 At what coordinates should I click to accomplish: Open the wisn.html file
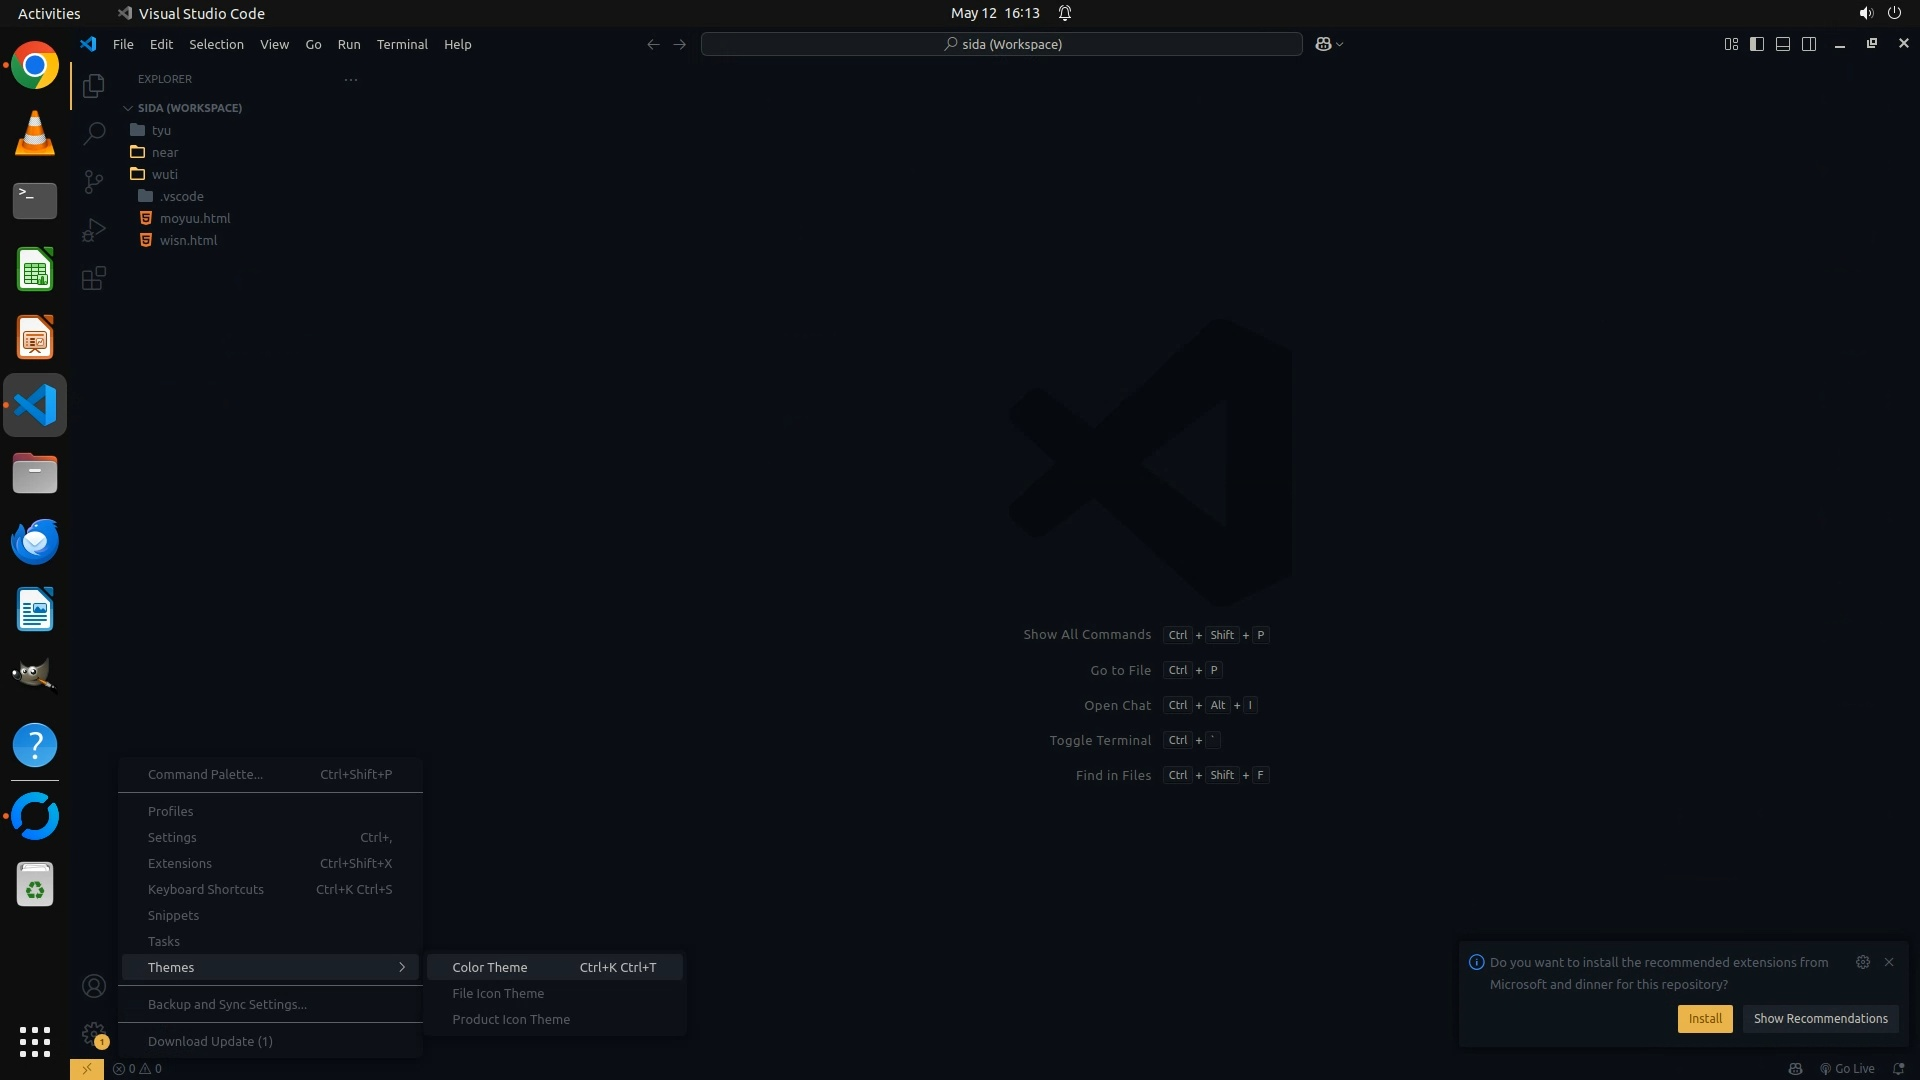188,240
